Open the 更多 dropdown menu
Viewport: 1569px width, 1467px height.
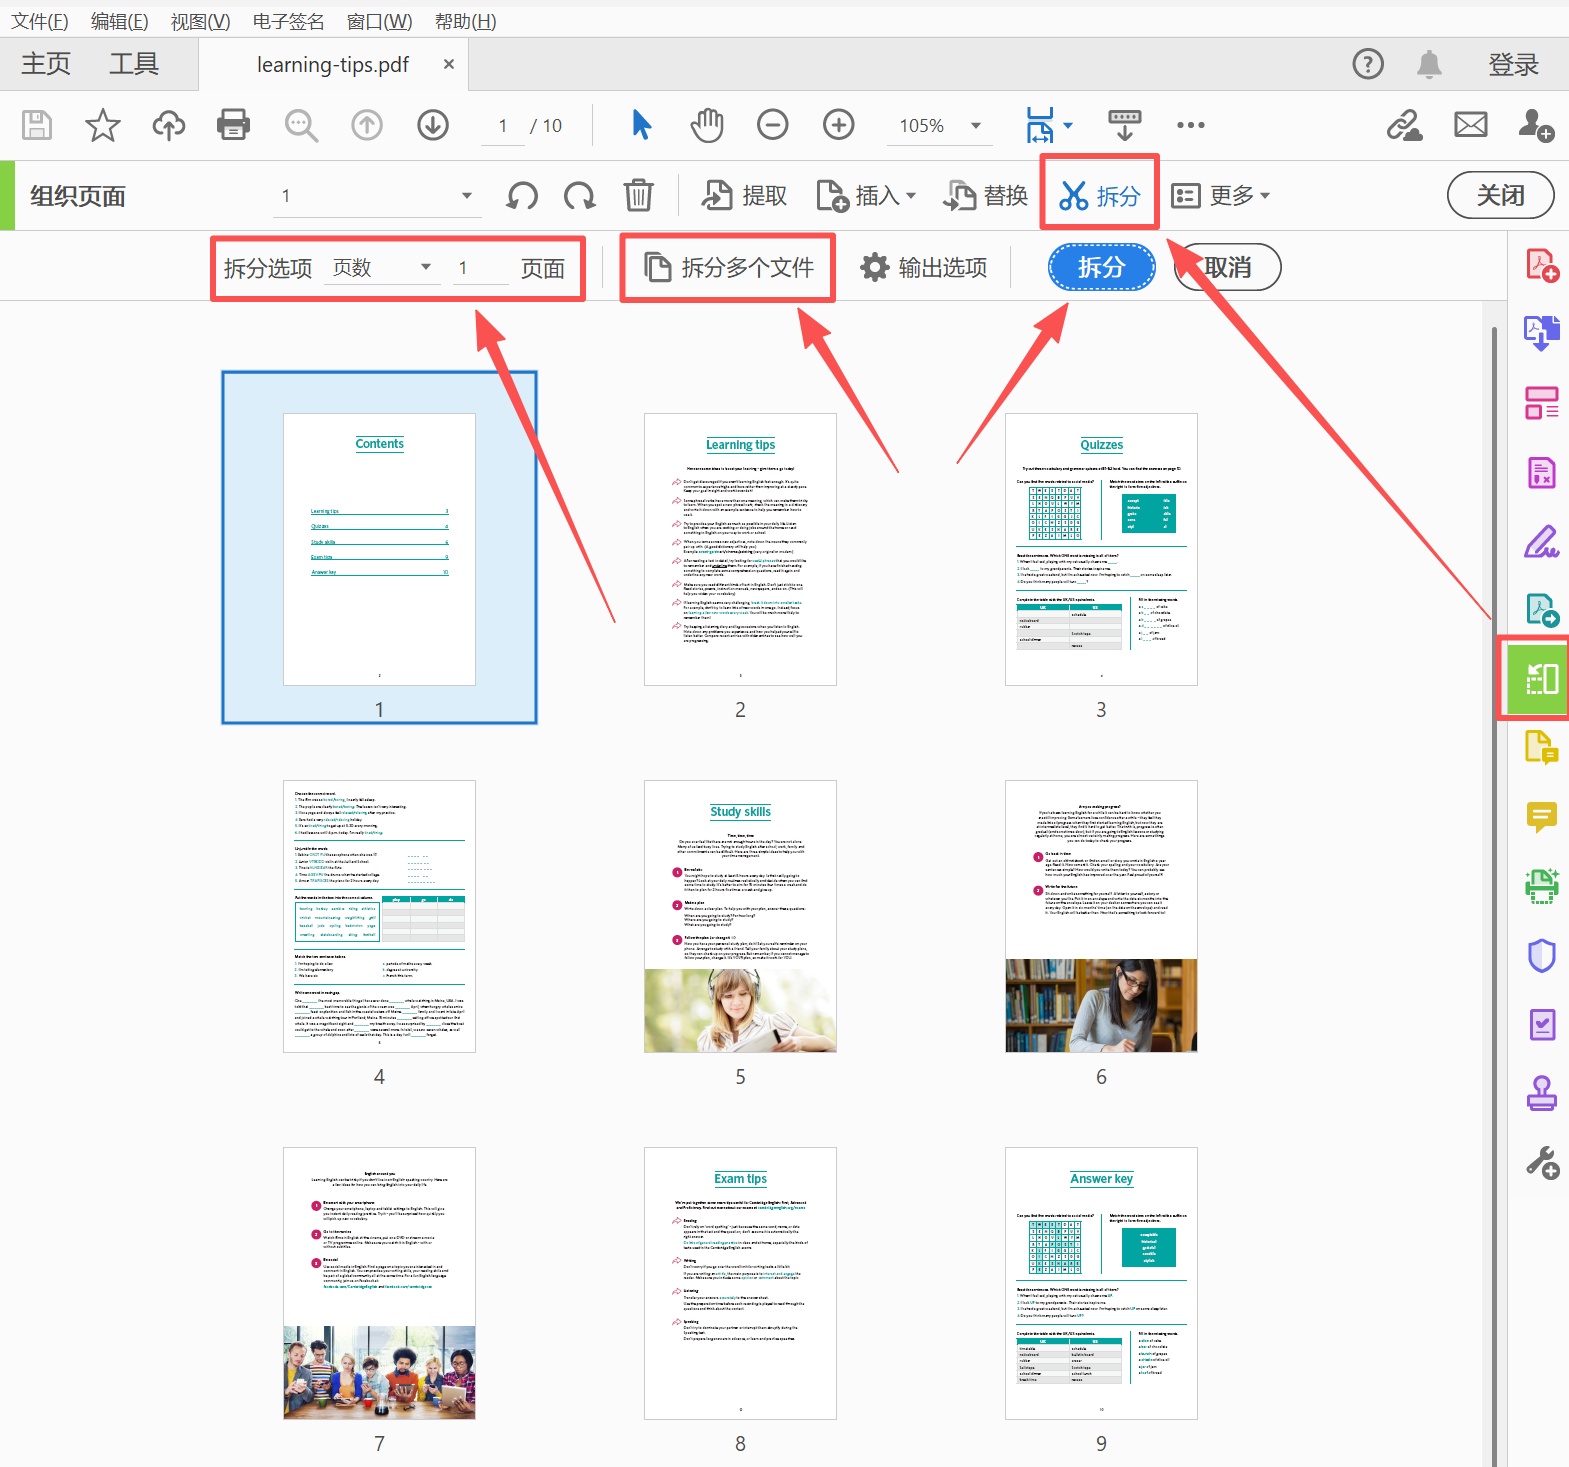[x=1221, y=196]
